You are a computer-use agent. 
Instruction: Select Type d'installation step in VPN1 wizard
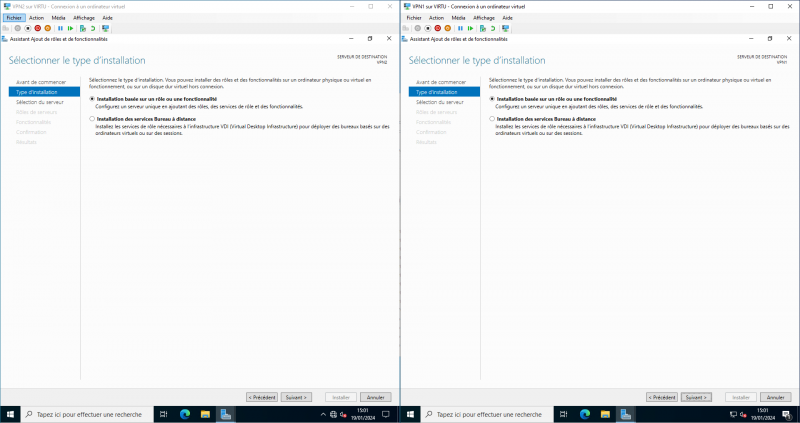pyautogui.click(x=444, y=92)
